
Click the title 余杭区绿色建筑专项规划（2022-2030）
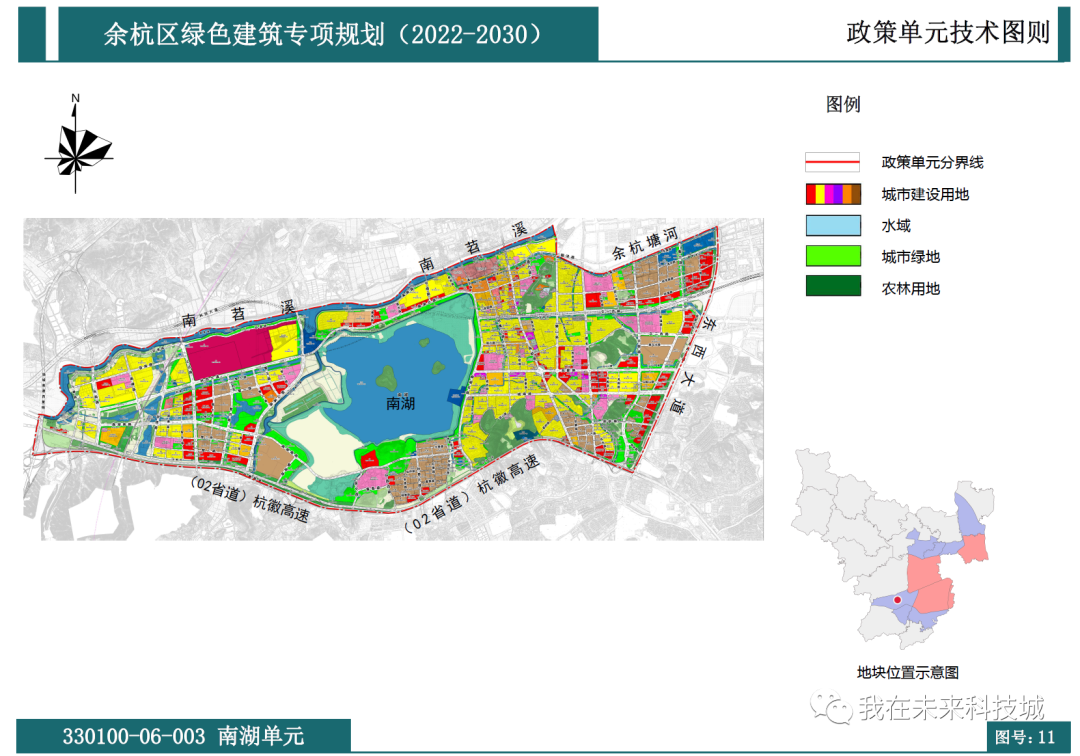[325, 34]
